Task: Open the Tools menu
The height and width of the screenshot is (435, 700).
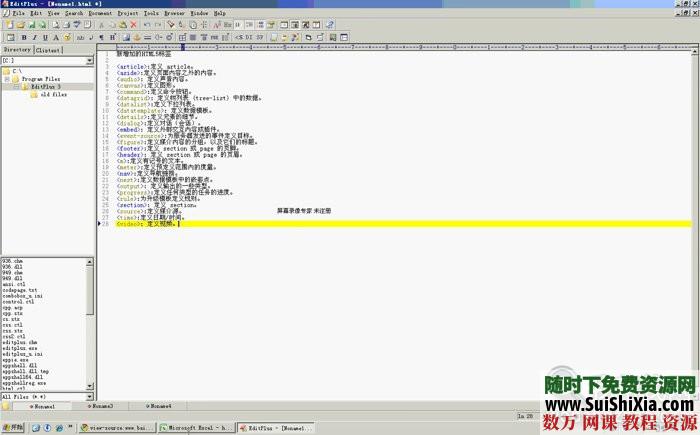Action: [x=151, y=13]
